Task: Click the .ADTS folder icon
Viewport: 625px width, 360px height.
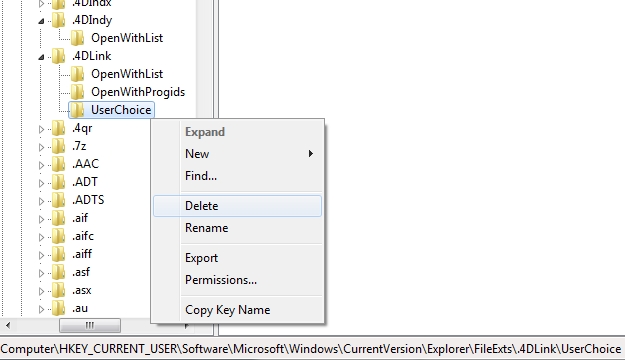Action: [59, 200]
